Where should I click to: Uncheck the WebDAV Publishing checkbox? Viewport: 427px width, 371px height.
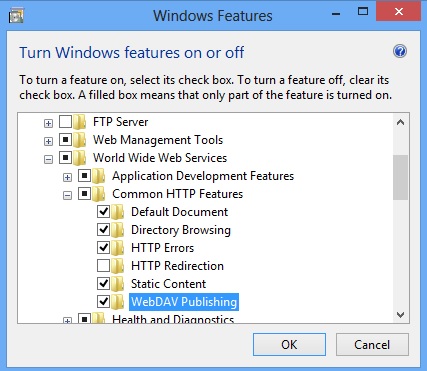(x=103, y=301)
